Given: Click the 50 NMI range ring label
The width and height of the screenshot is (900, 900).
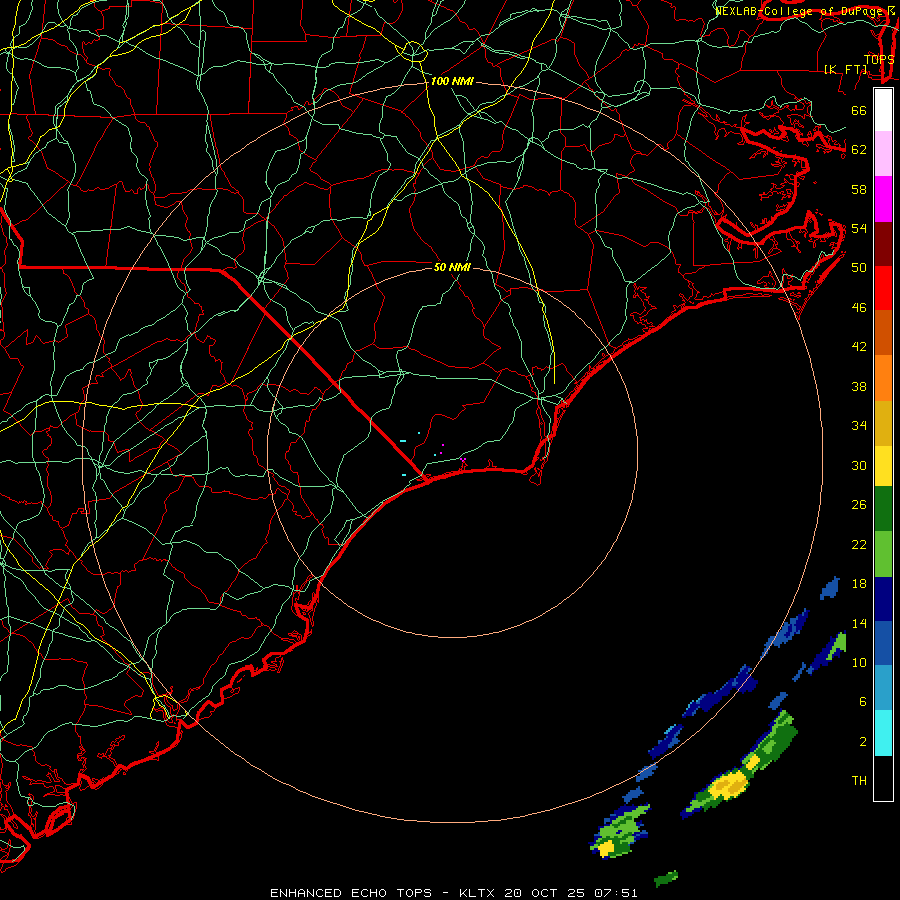Looking at the screenshot, I should click(452, 267).
